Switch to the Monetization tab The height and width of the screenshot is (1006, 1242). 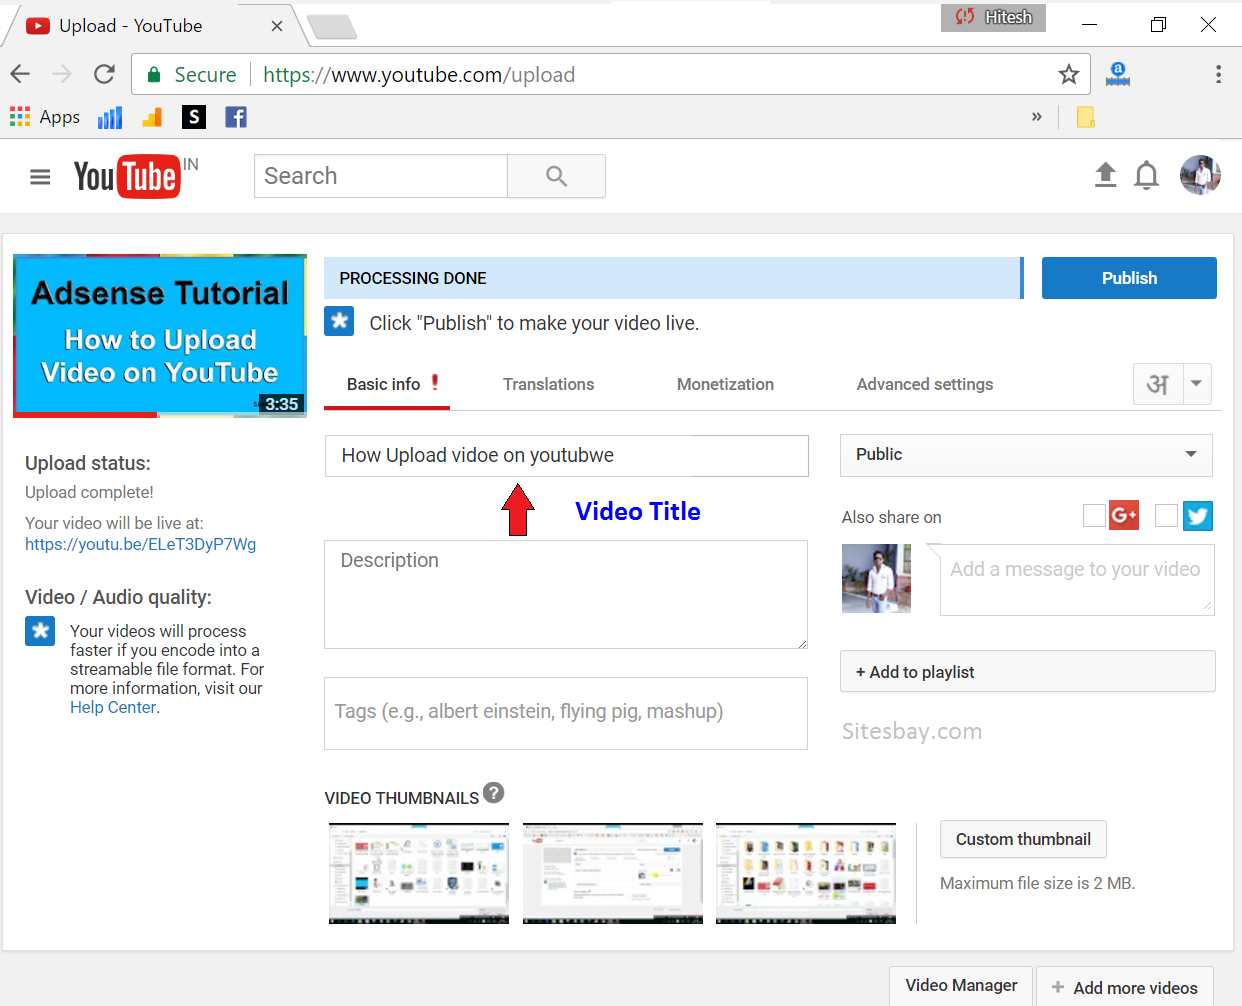[x=725, y=384]
